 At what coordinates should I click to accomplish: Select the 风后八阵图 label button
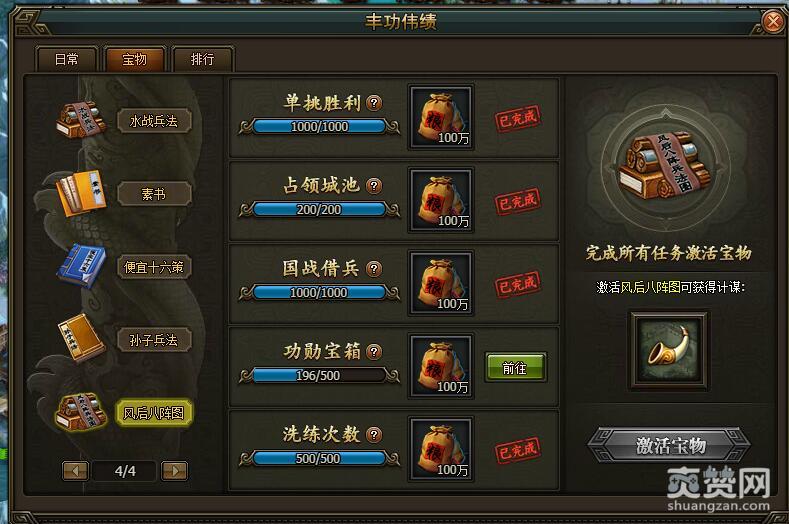point(153,413)
